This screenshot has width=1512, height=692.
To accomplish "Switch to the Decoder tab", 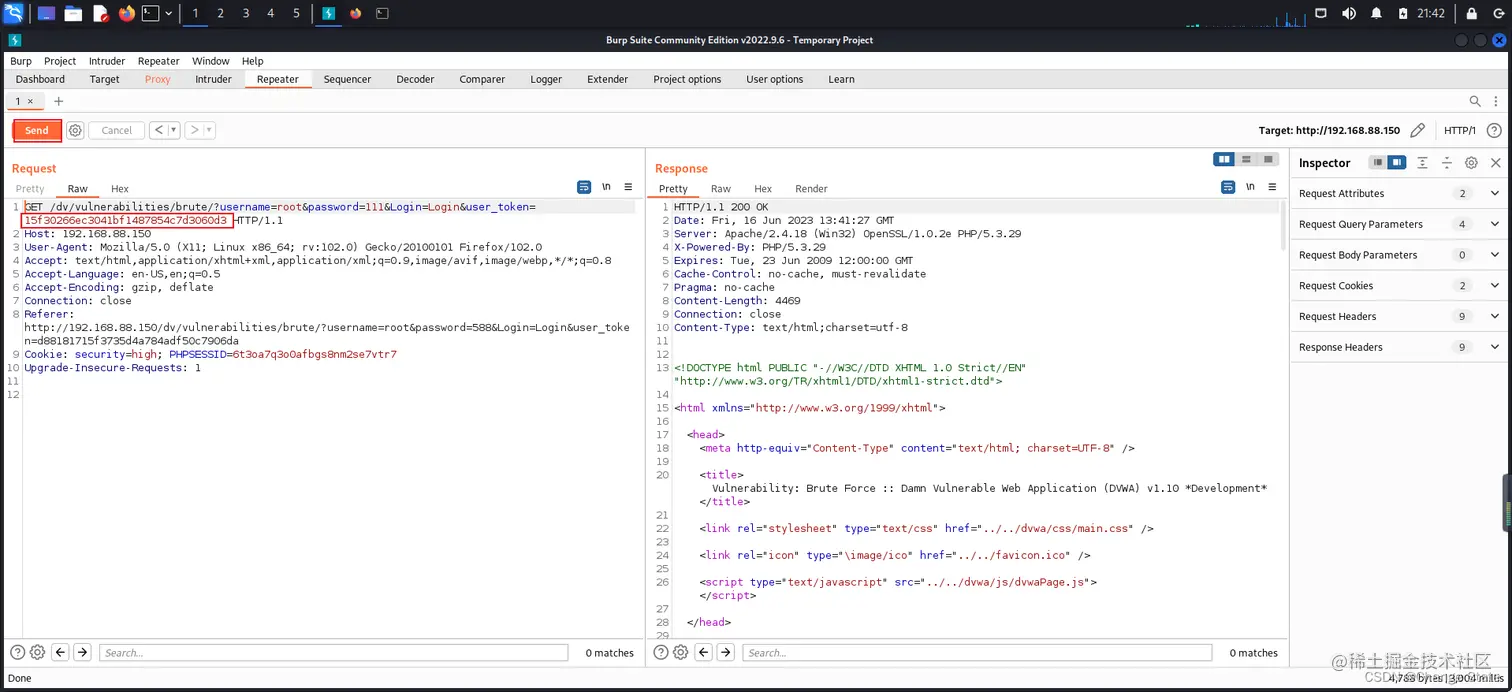I will [x=415, y=79].
